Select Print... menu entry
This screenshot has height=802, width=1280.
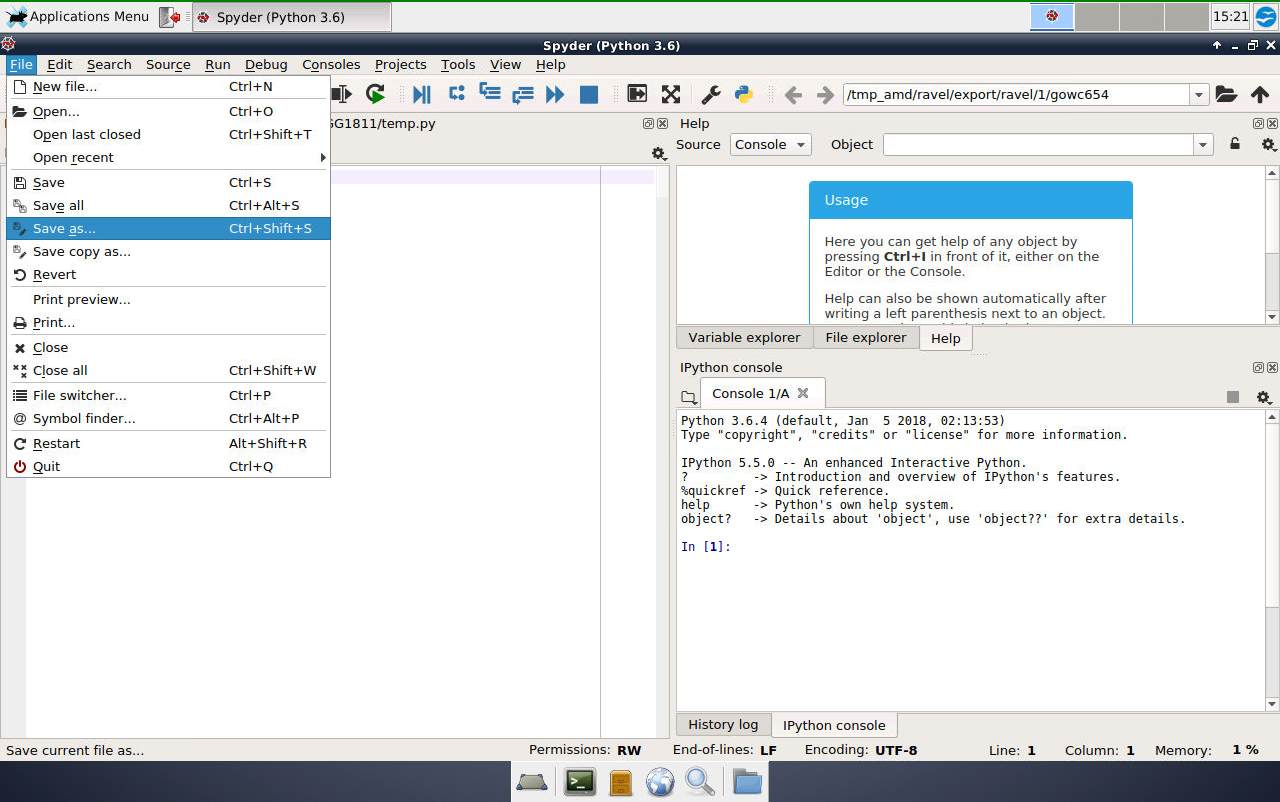[x=168, y=322]
